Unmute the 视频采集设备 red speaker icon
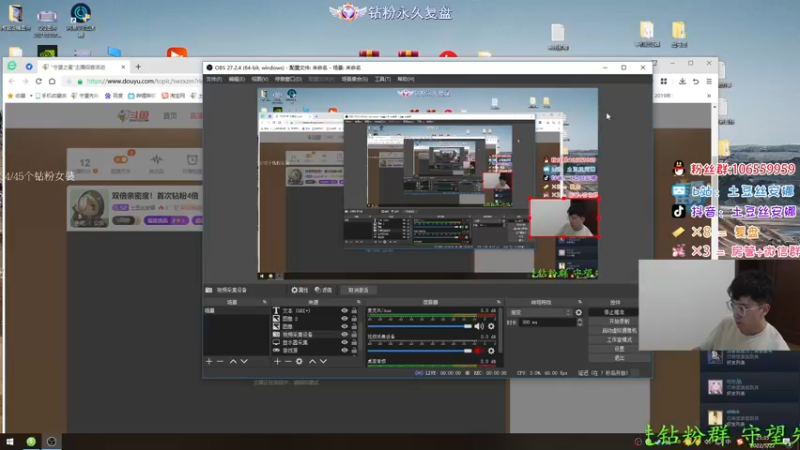This screenshot has height=450, width=800. click(479, 351)
